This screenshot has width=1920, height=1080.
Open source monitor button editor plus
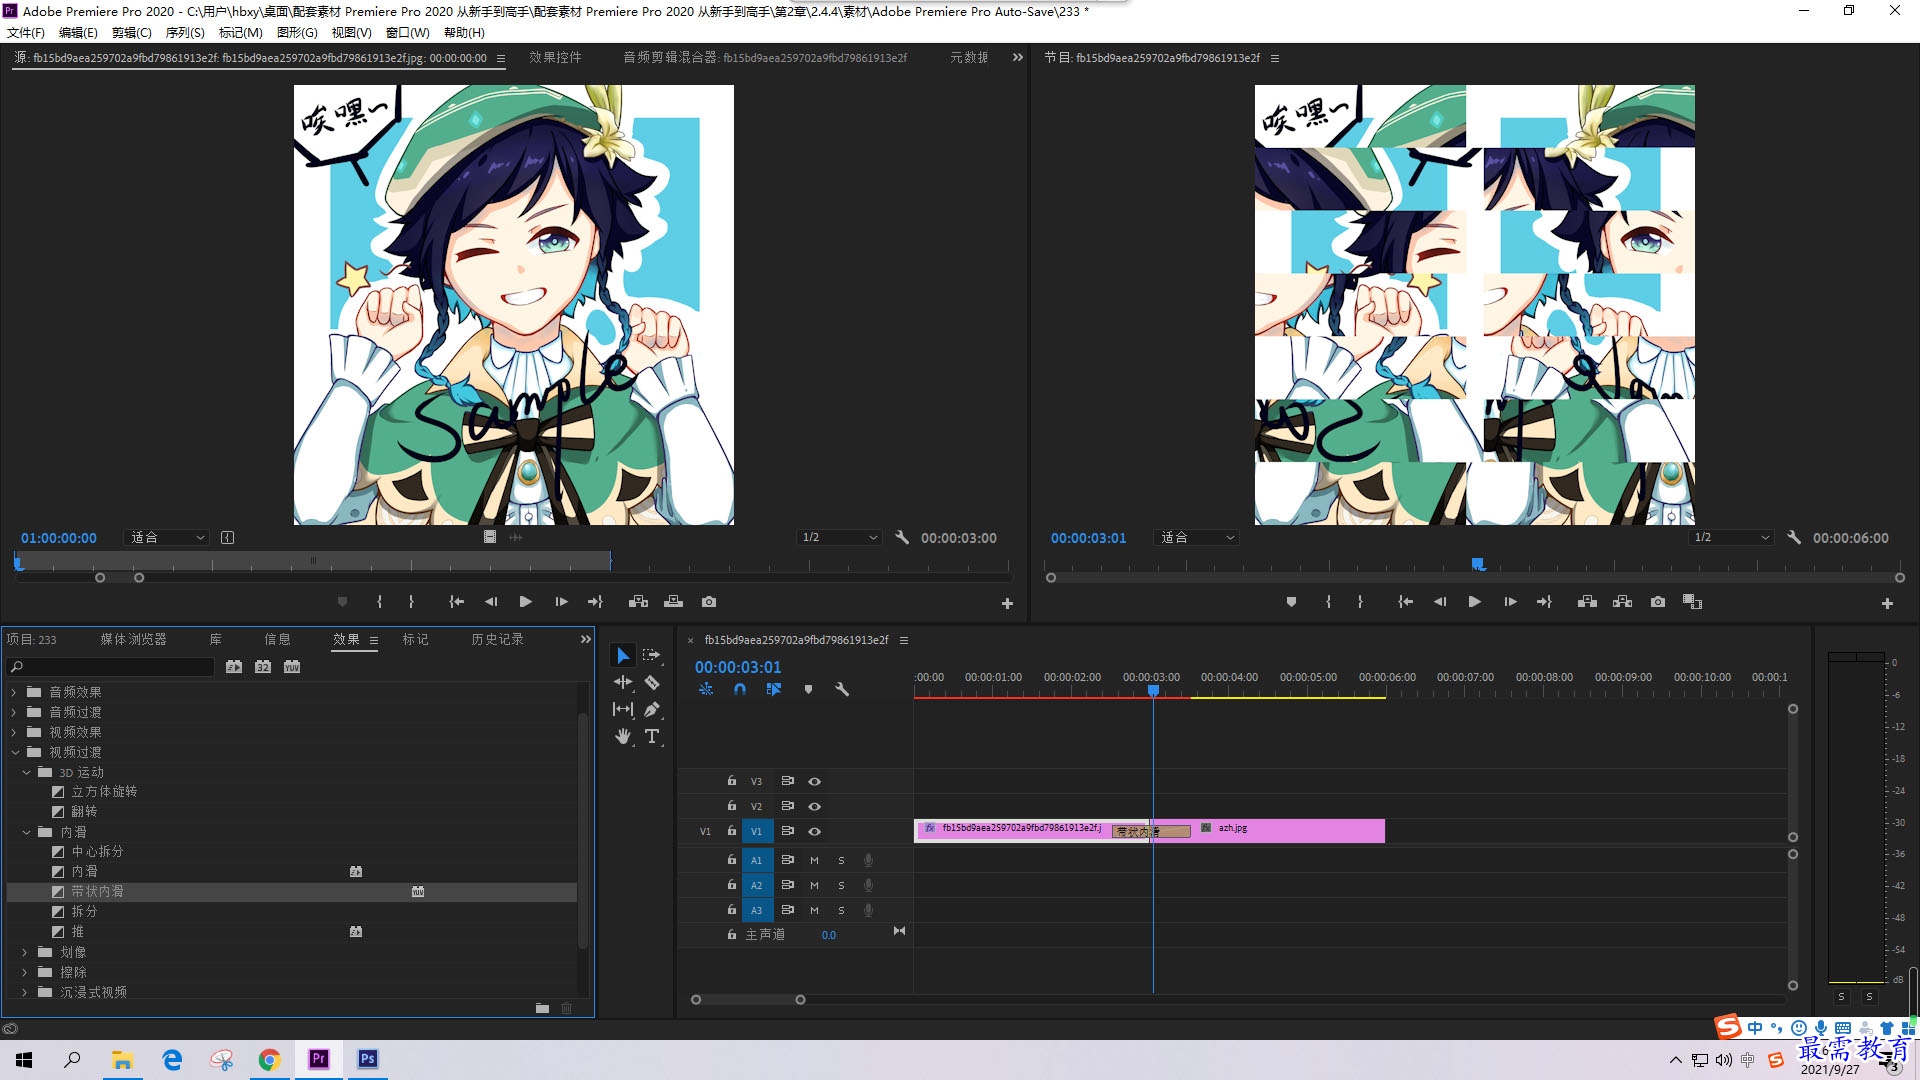(x=1007, y=604)
